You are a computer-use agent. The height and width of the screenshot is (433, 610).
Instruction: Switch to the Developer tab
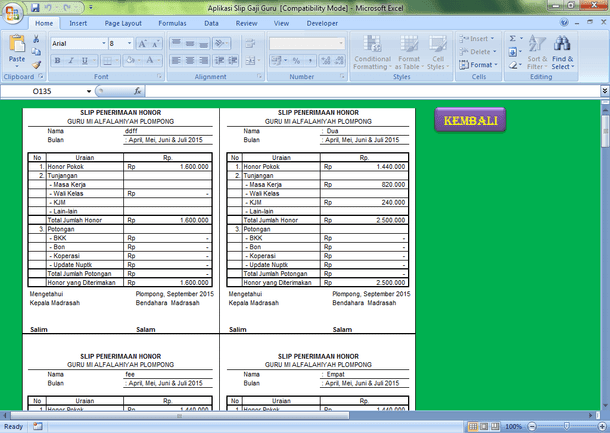pyautogui.click(x=322, y=23)
